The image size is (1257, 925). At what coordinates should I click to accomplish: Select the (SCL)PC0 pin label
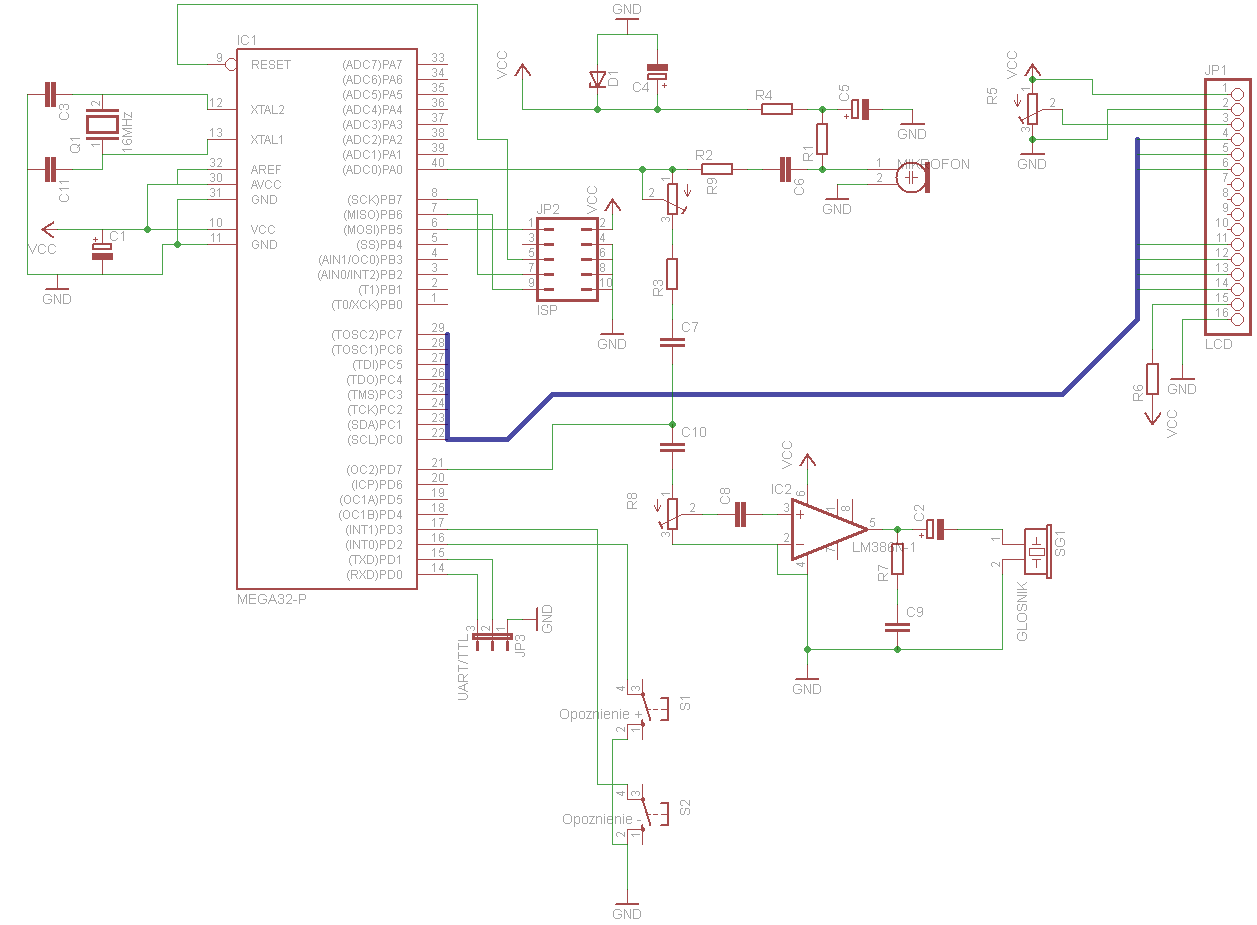(373, 439)
